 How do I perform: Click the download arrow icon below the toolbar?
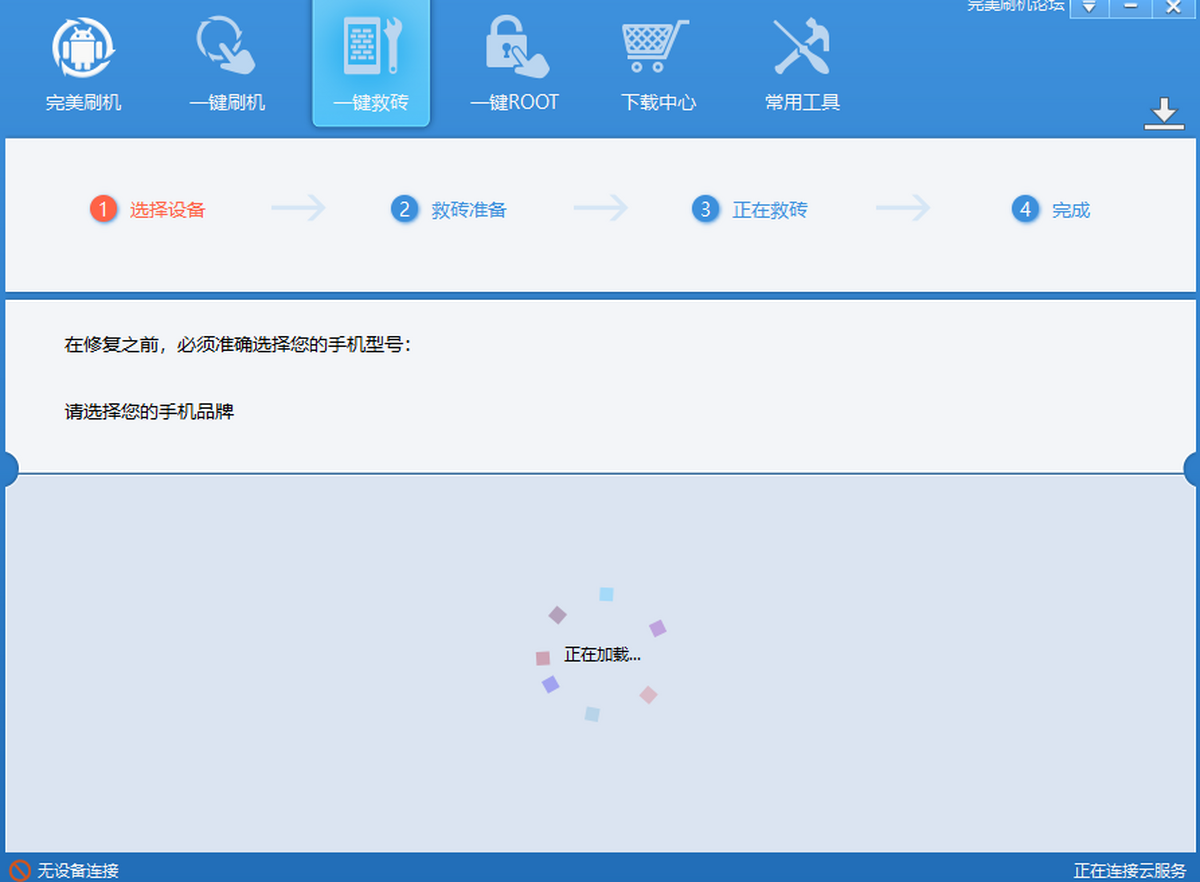[x=1164, y=113]
